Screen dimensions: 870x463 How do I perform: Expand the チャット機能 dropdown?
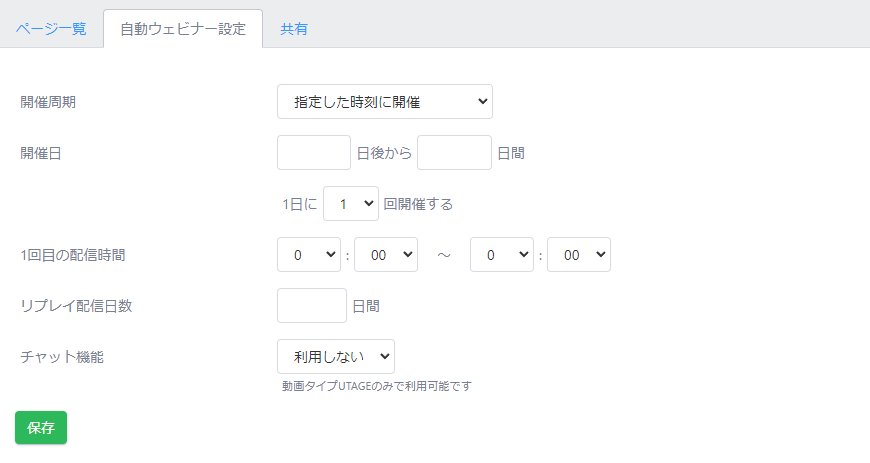click(336, 357)
